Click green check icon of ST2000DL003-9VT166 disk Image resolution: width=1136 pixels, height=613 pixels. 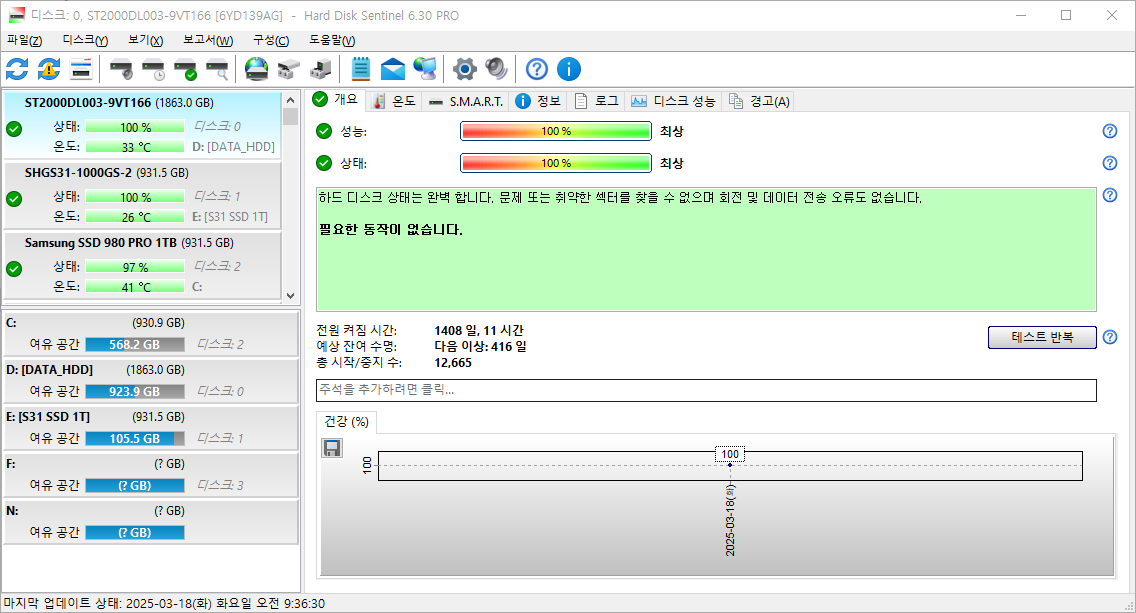pos(14,129)
